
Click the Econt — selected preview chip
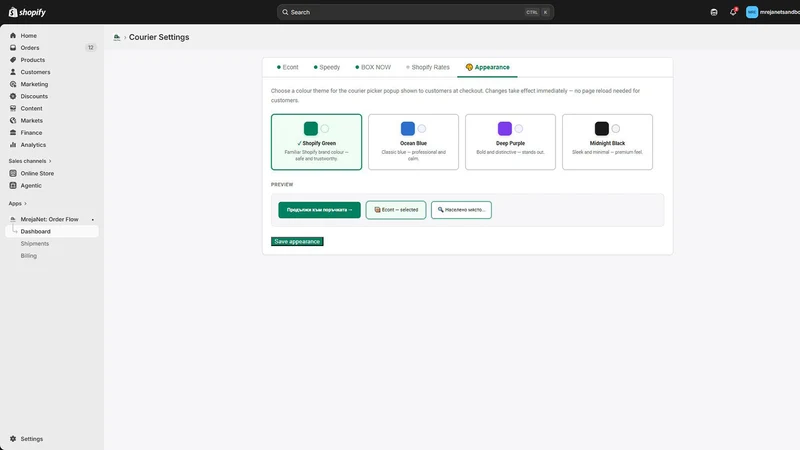pyautogui.click(x=396, y=210)
